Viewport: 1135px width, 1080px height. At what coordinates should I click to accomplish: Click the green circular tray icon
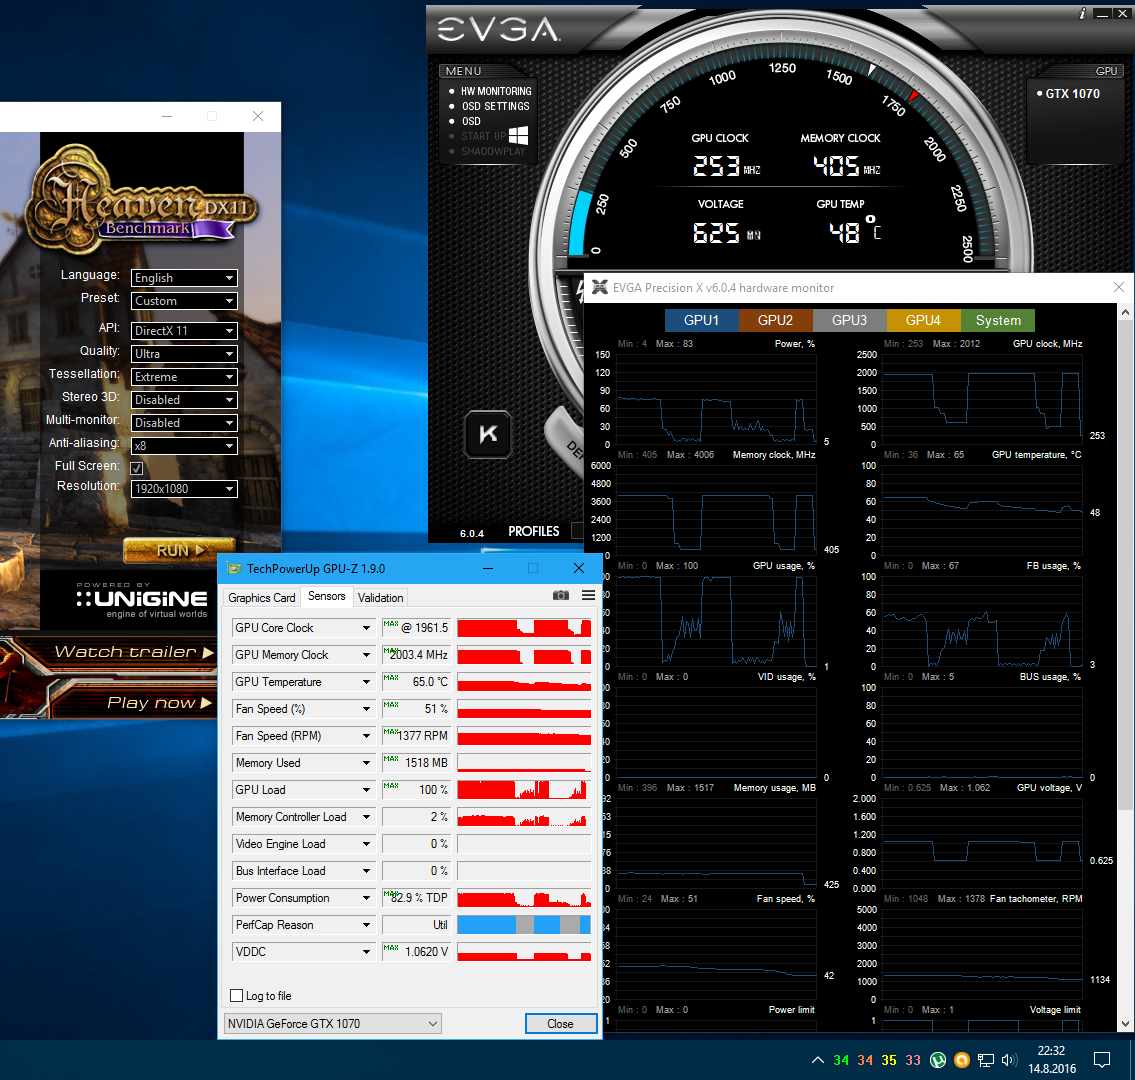click(x=938, y=1060)
